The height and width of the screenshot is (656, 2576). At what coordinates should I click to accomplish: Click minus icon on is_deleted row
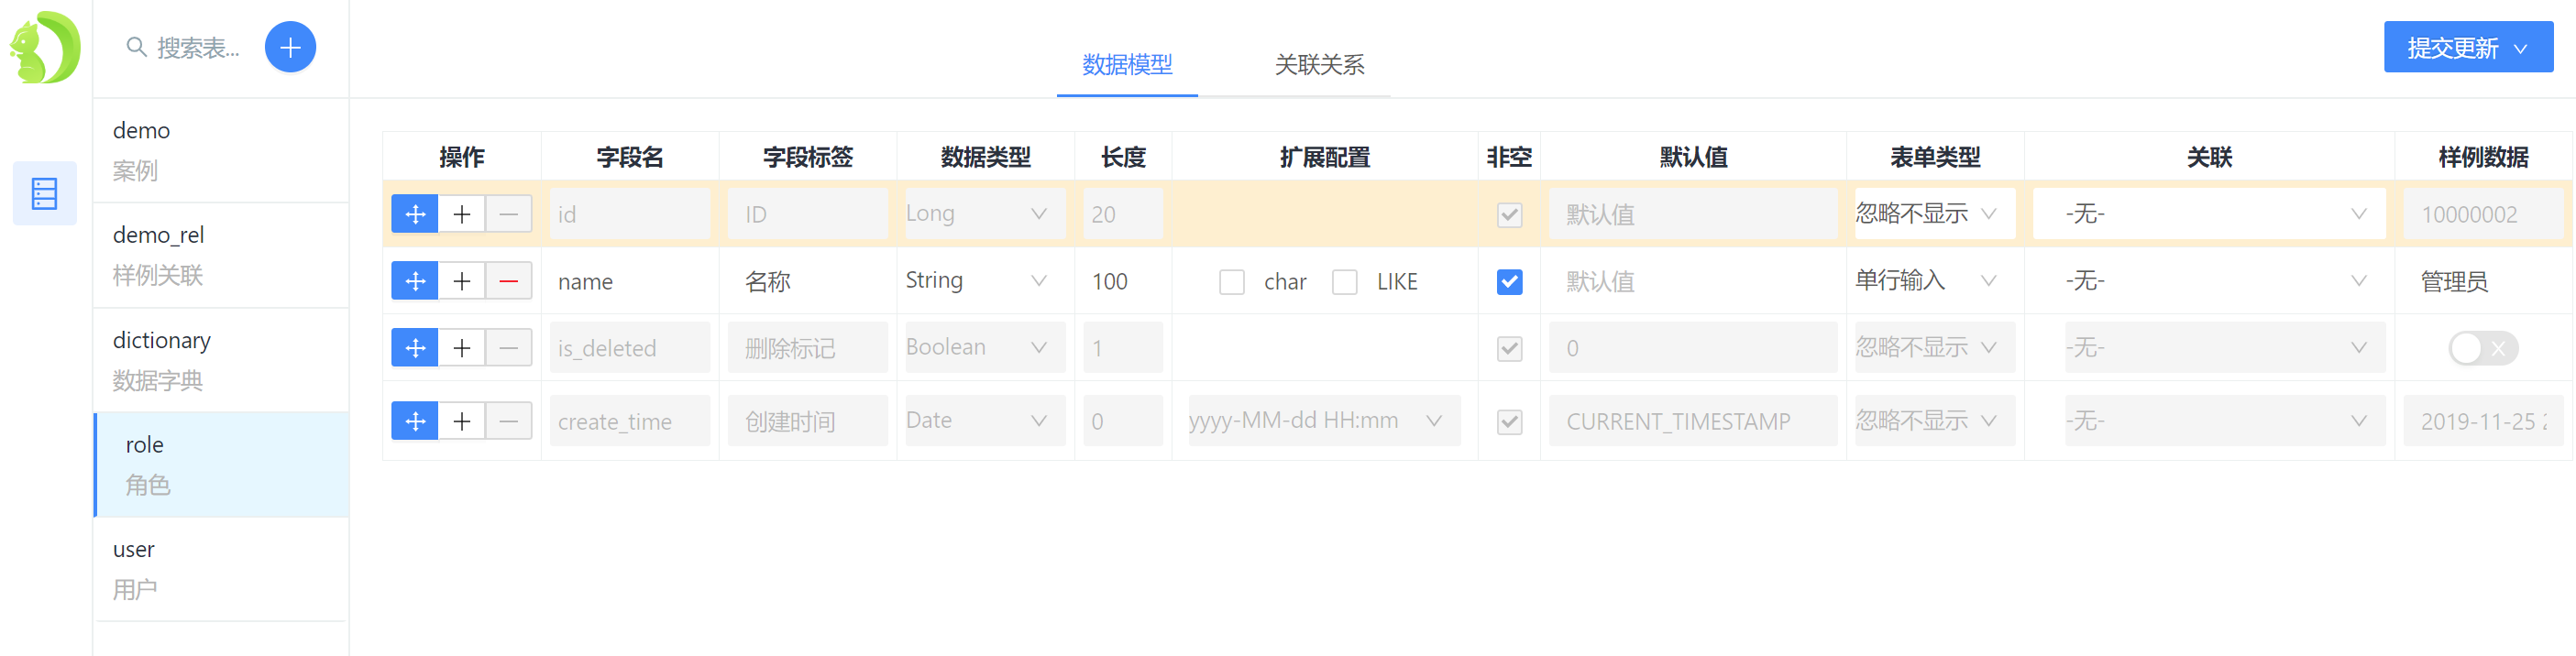pyautogui.click(x=509, y=348)
